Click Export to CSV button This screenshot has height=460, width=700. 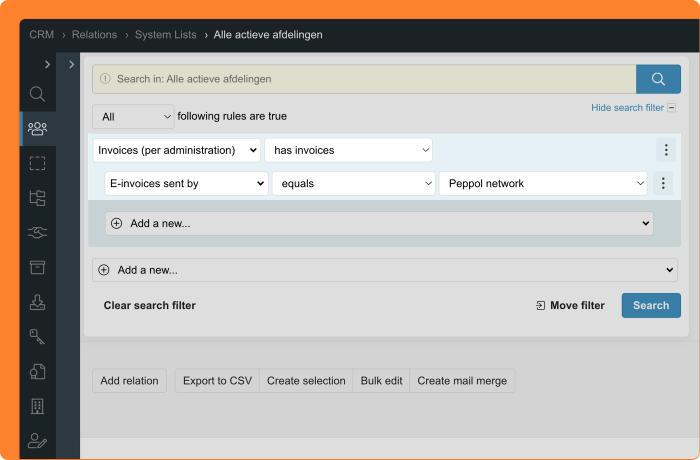point(217,381)
